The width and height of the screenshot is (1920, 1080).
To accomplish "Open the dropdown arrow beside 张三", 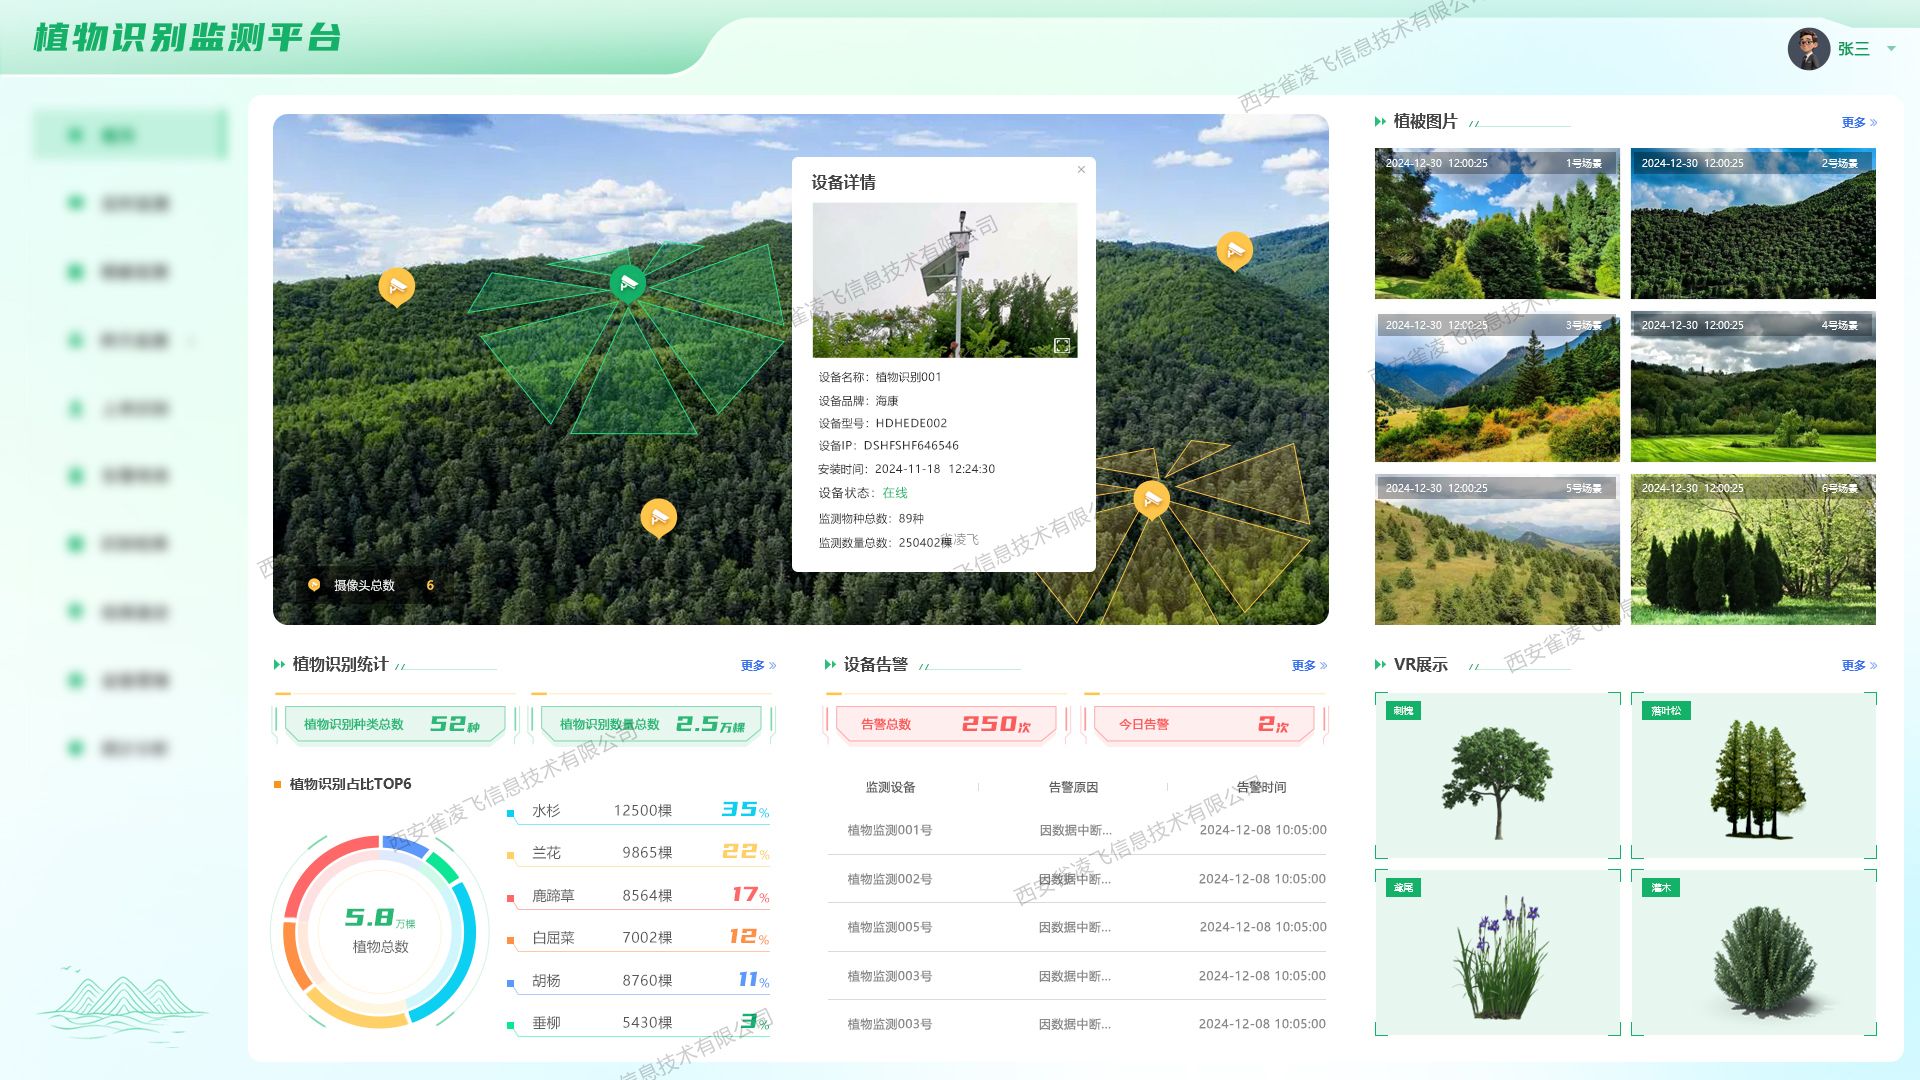I will pyautogui.click(x=1891, y=49).
